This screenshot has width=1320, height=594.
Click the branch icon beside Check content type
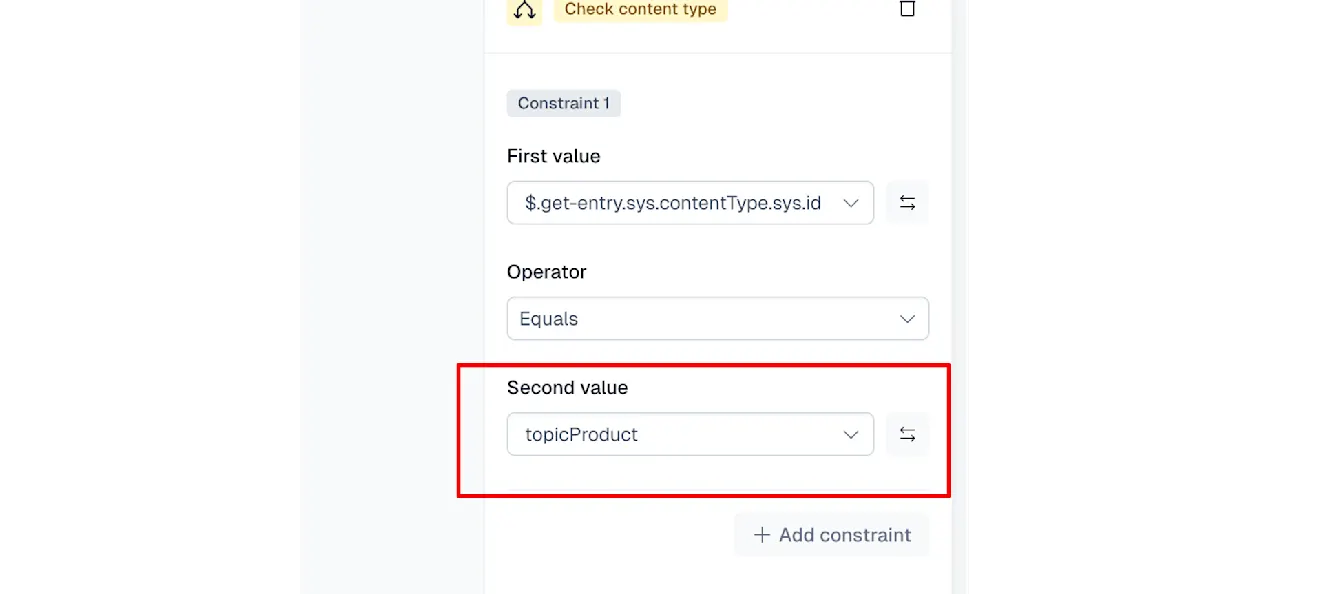click(x=524, y=10)
